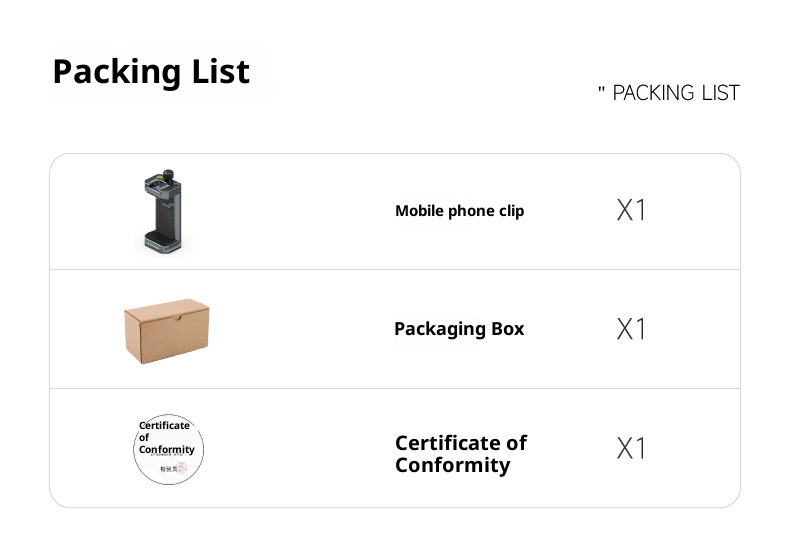
Task: Click the "Conformity" word inside the round stamp
Action: pos(167,449)
